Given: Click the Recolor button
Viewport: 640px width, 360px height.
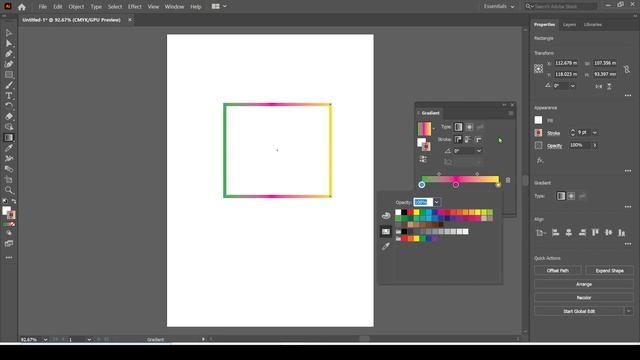Looking at the screenshot, I should point(584,298).
